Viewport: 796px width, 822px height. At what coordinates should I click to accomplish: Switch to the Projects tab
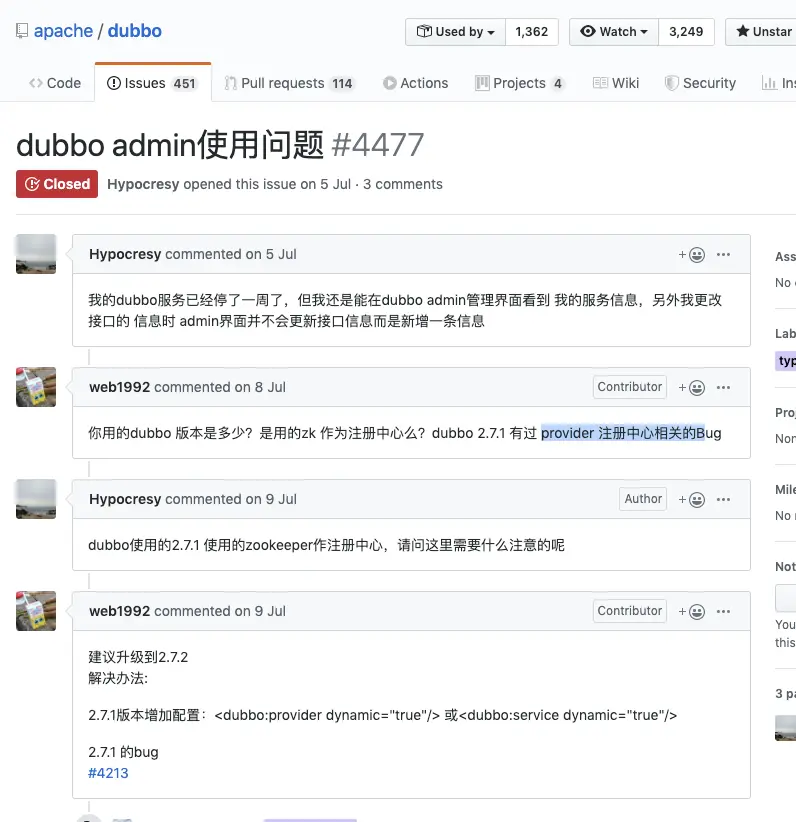(x=520, y=83)
